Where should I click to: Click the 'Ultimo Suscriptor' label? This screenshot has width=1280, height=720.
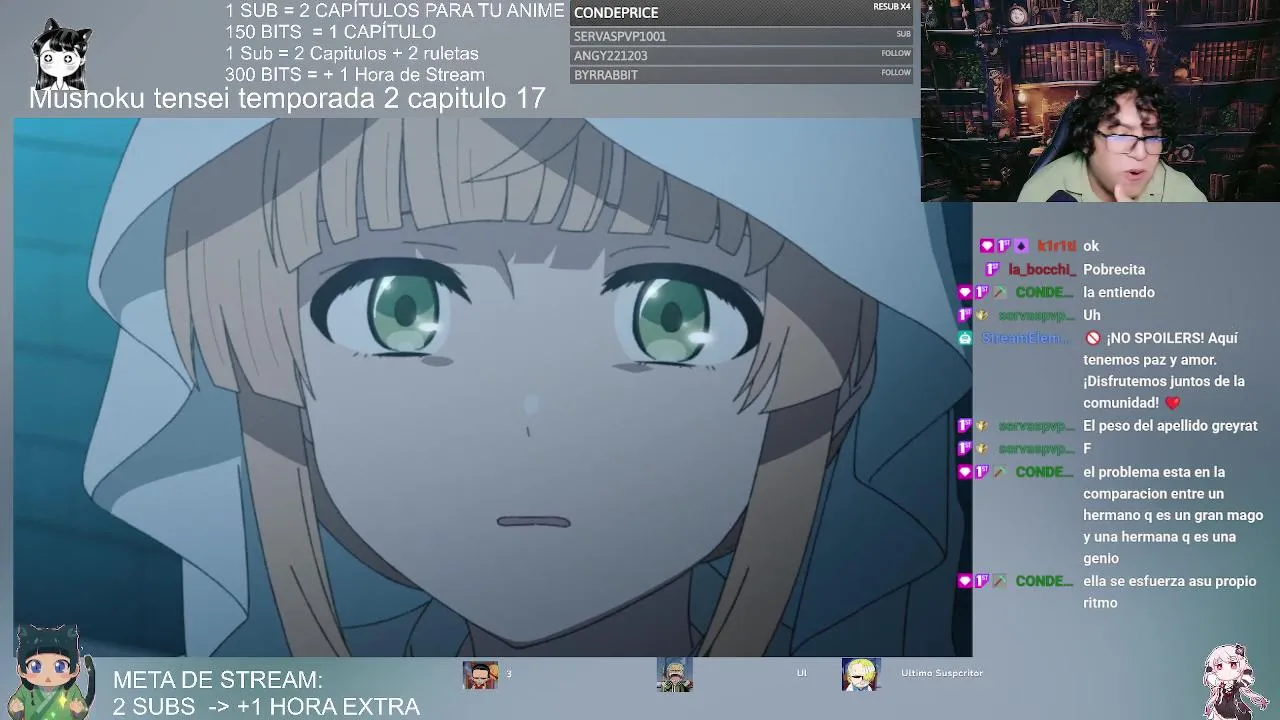coord(942,673)
